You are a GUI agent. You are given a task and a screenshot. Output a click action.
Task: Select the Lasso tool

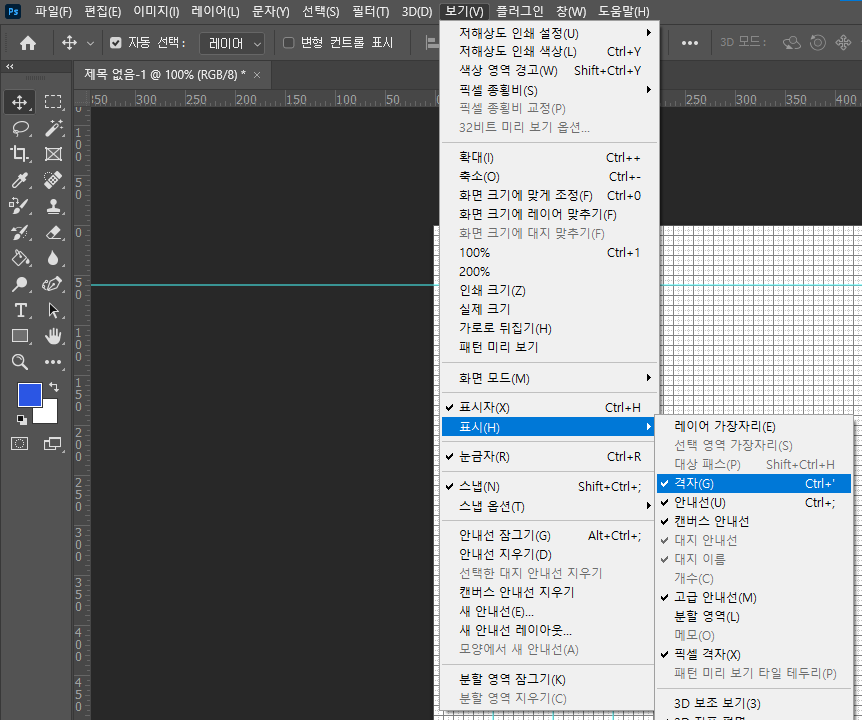(x=21, y=128)
